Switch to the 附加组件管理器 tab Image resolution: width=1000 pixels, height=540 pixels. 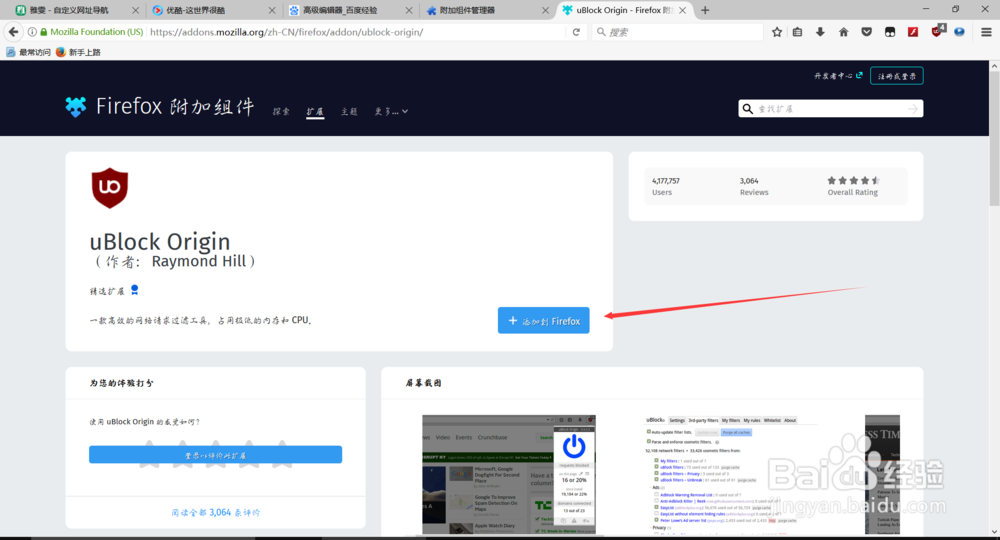coord(485,10)
